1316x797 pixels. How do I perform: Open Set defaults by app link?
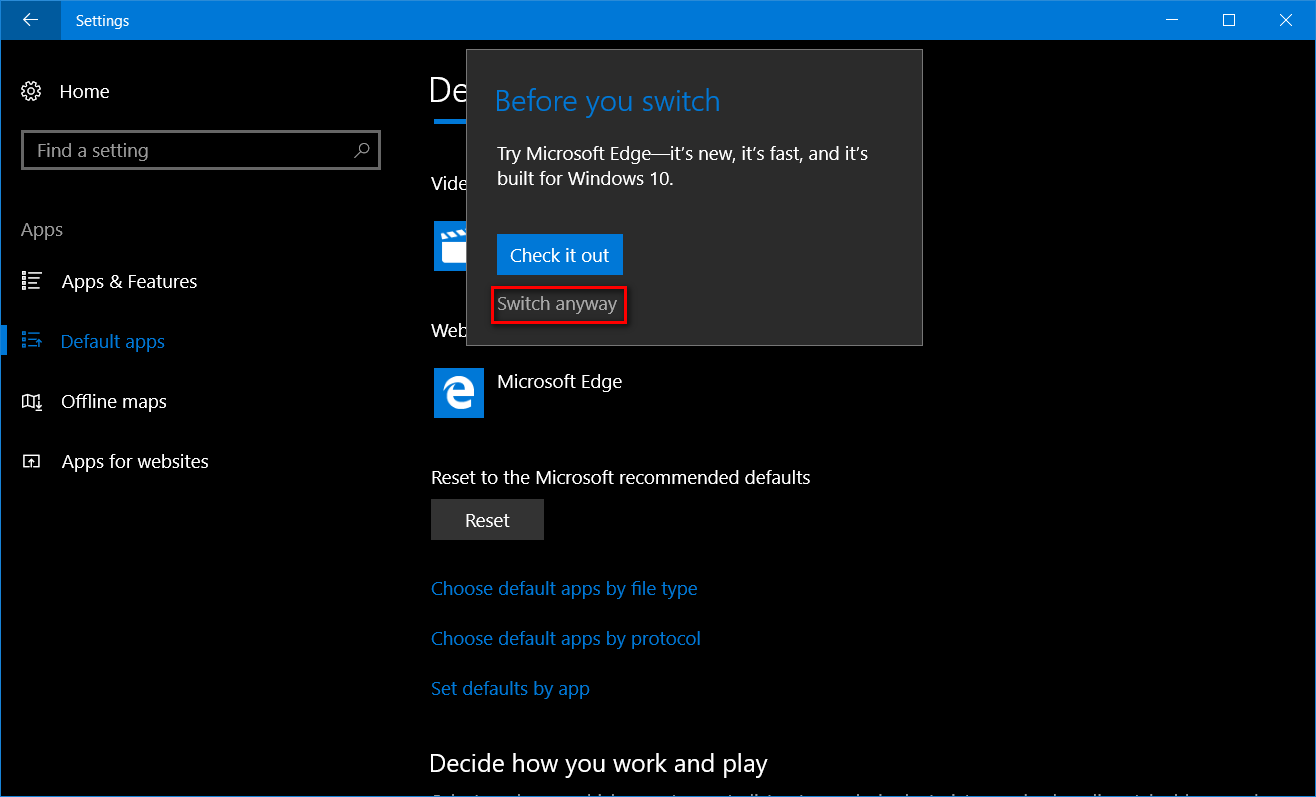pos(510,689)
